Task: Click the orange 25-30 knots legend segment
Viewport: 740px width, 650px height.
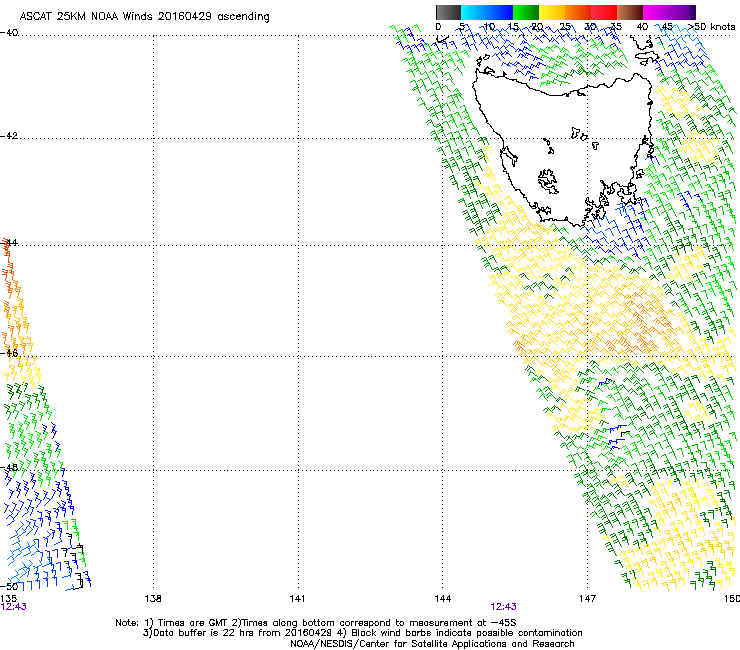Action: (578, 12)
